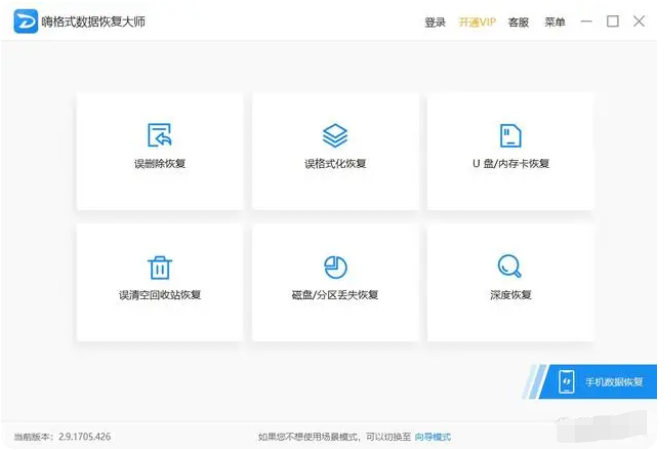
Task: Click 登录 to sign in
Action: pyautogui.click(x=435, y=22)
